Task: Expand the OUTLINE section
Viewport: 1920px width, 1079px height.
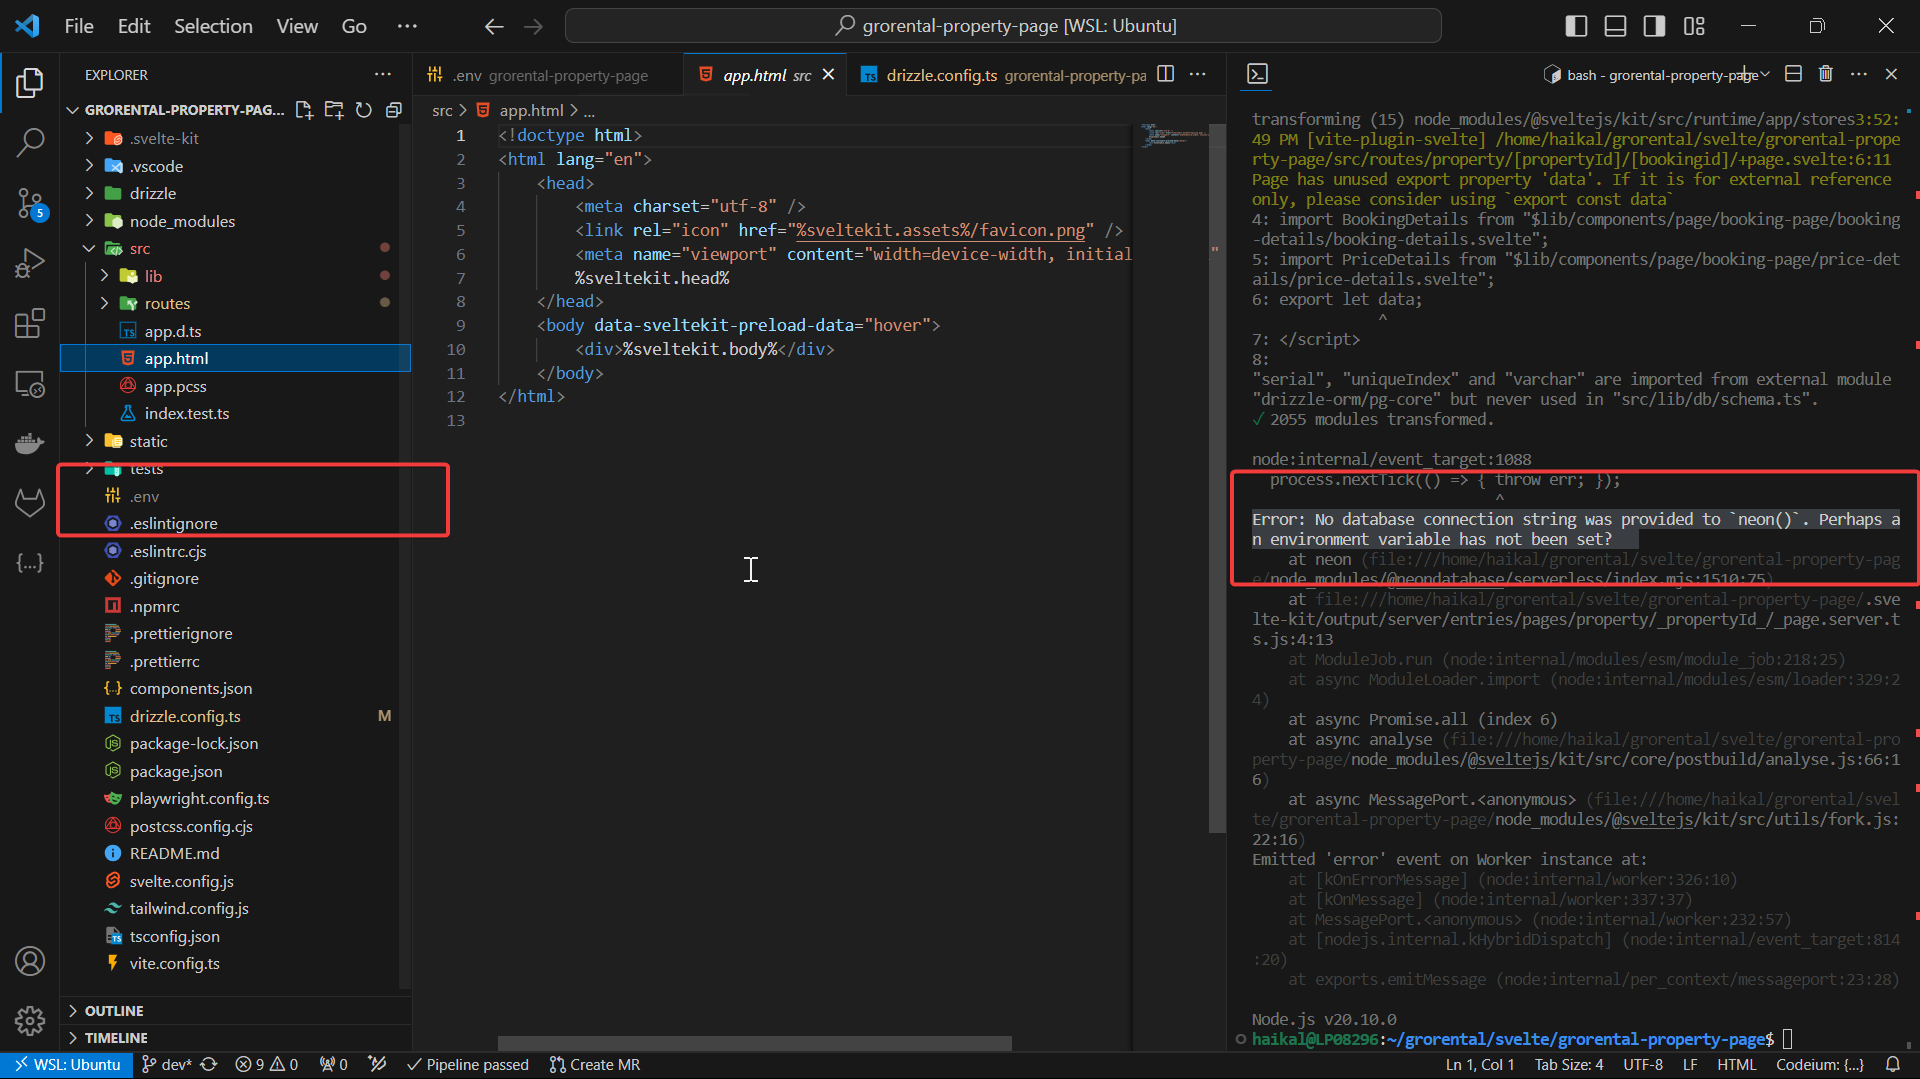Action: 114,1011
